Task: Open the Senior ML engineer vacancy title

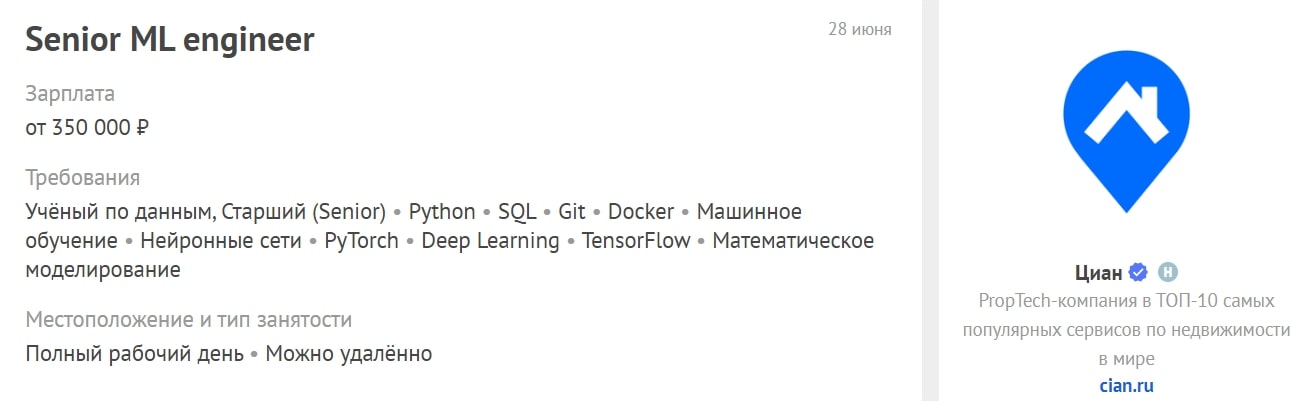Action: point(170,39)
